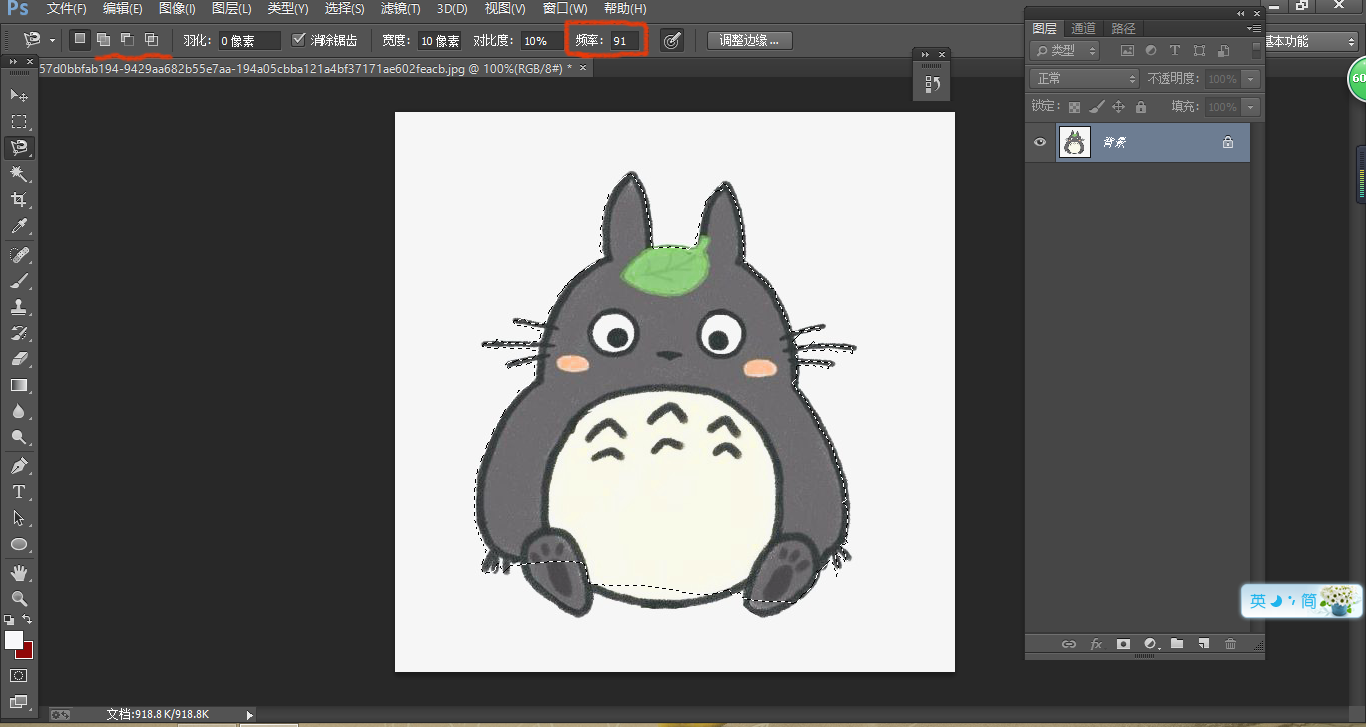Image resolution: width=1366 pixels, height=727 pixels.
Task: Select the Crop tool
Action: coord(19,200)
